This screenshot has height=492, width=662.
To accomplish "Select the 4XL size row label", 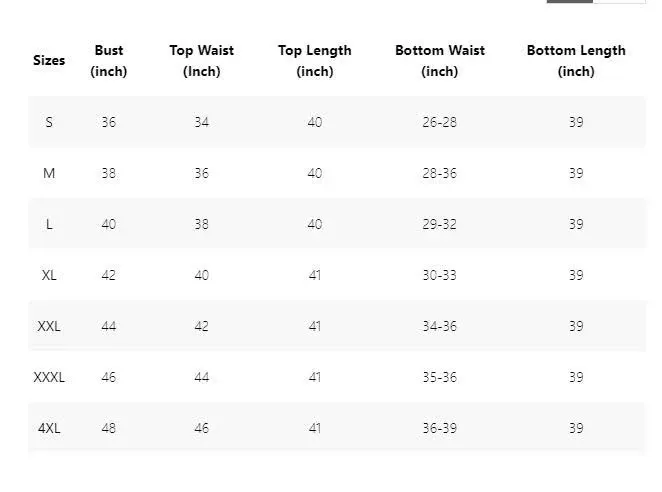I will click(49, 428).
